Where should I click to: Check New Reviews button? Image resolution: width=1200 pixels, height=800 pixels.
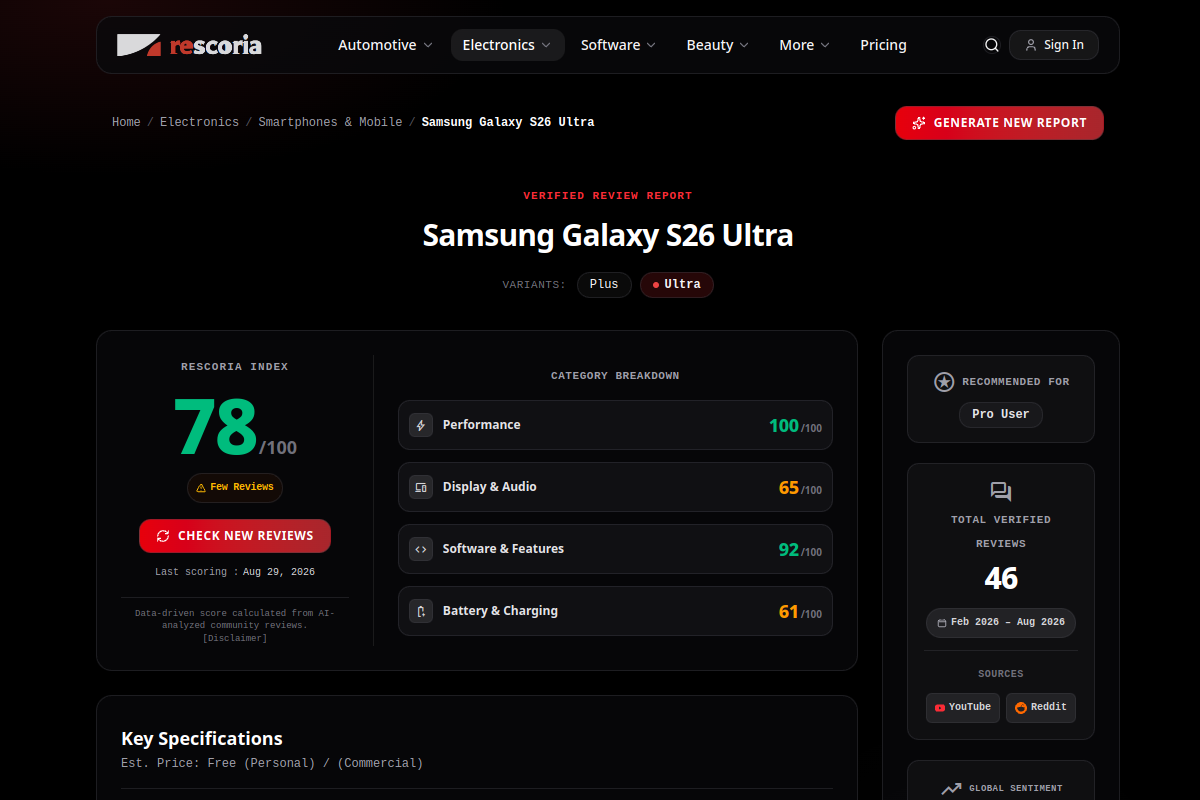(x=235, y=536)
